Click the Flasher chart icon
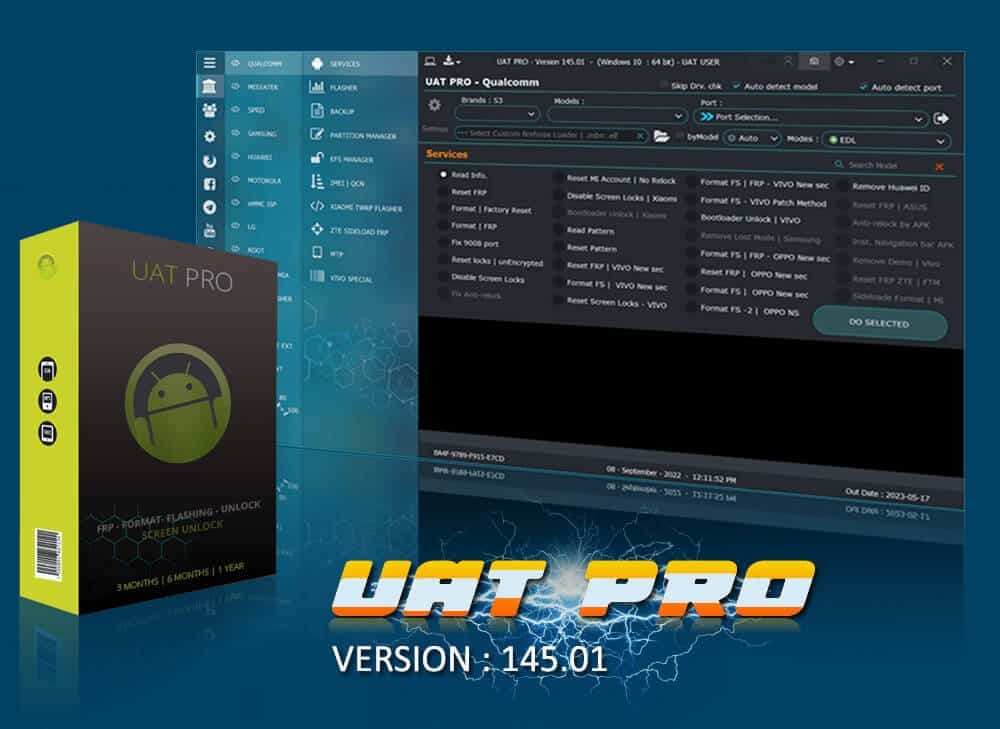1000x729 pixels. pos(317,87)
